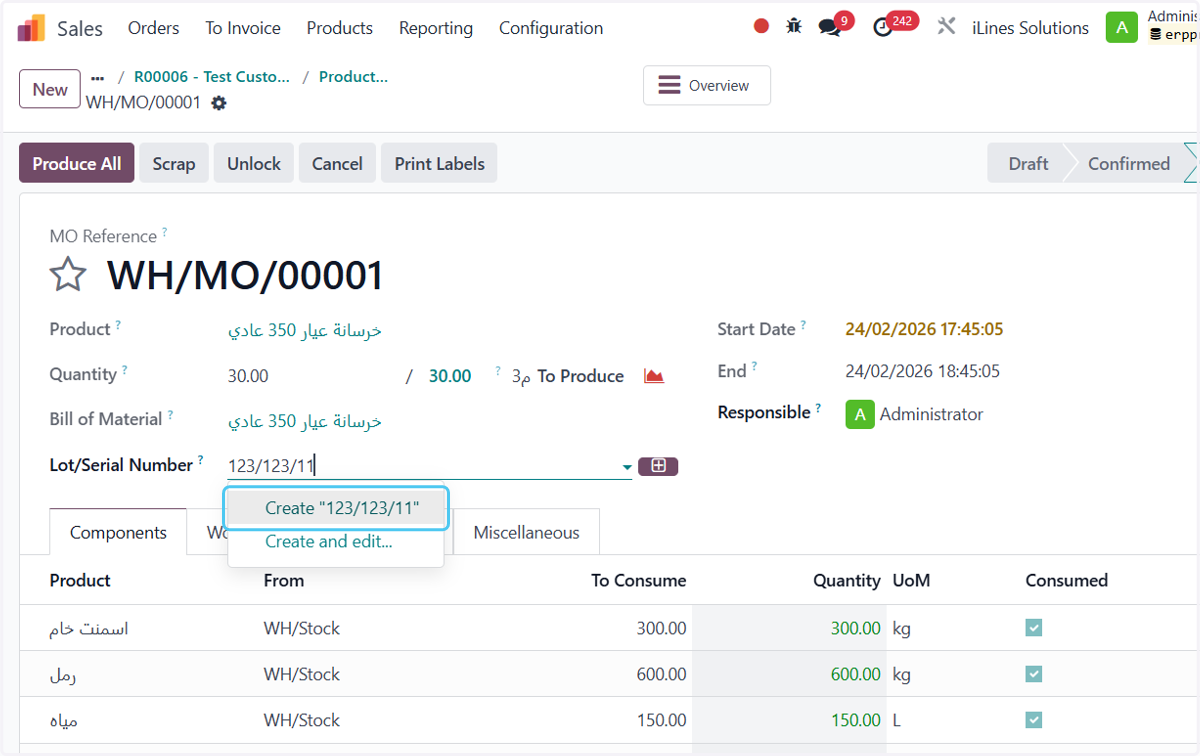Toggle consumed checkbox for رمل

(x=1034, y=674)
